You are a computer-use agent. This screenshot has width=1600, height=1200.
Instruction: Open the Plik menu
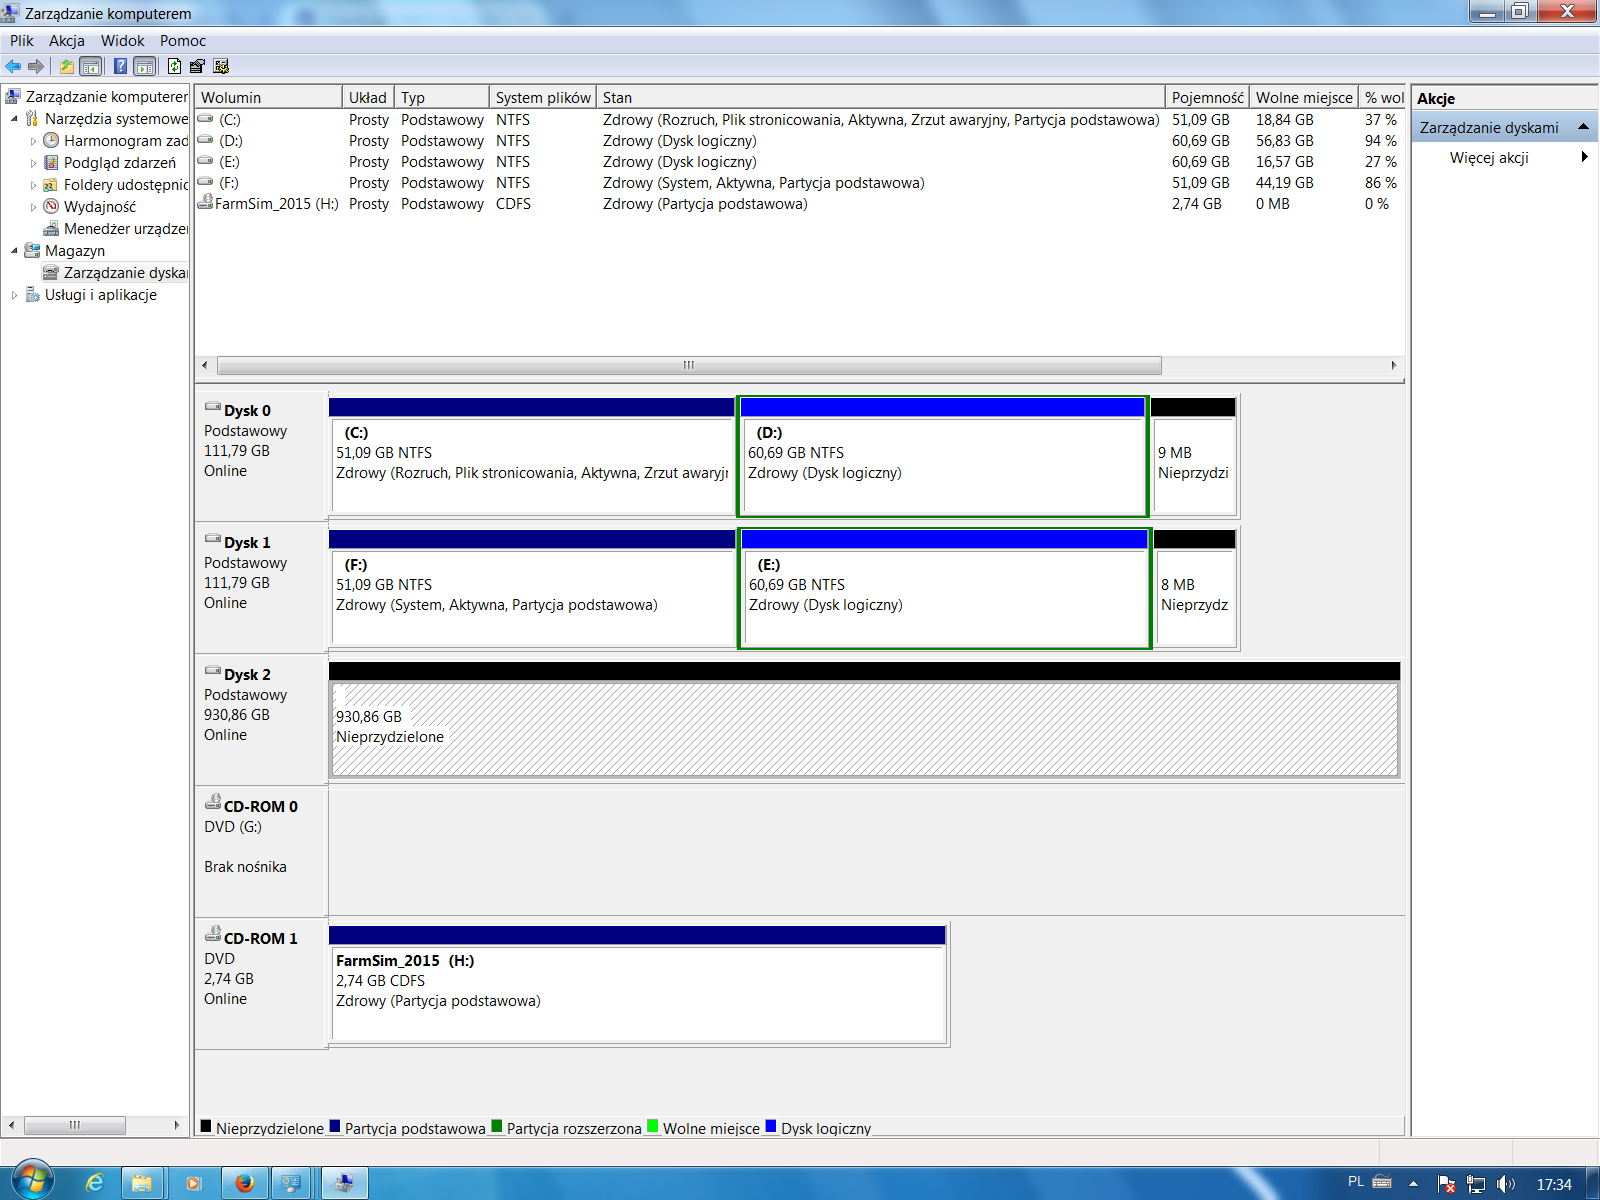(22, 41)
